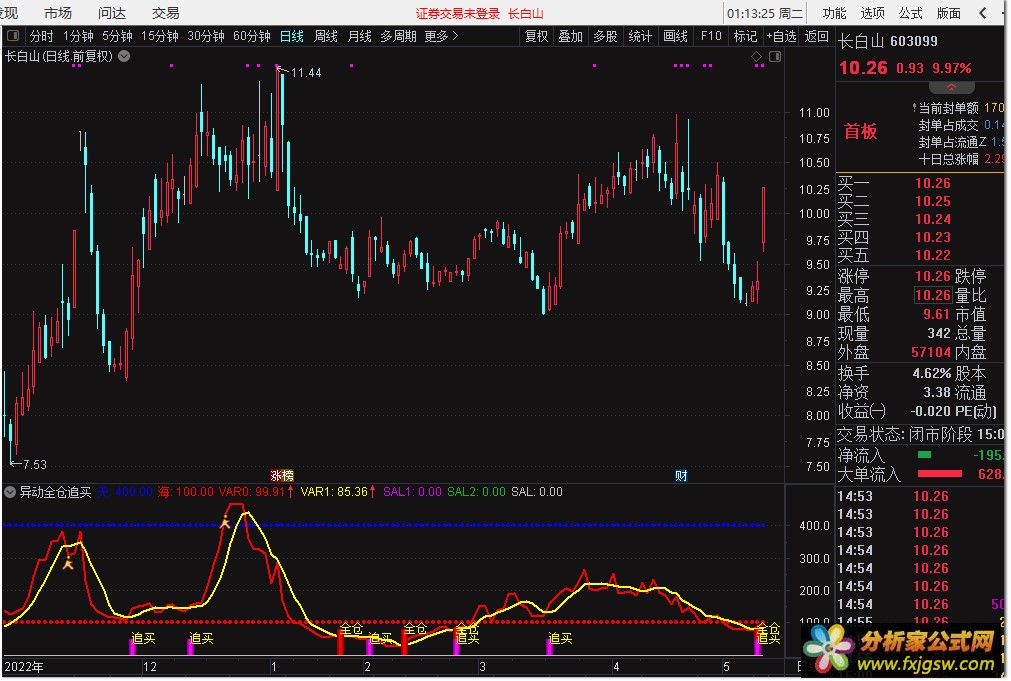Click the 11.44 high price label
The image size is (1011, 681).
306,73
